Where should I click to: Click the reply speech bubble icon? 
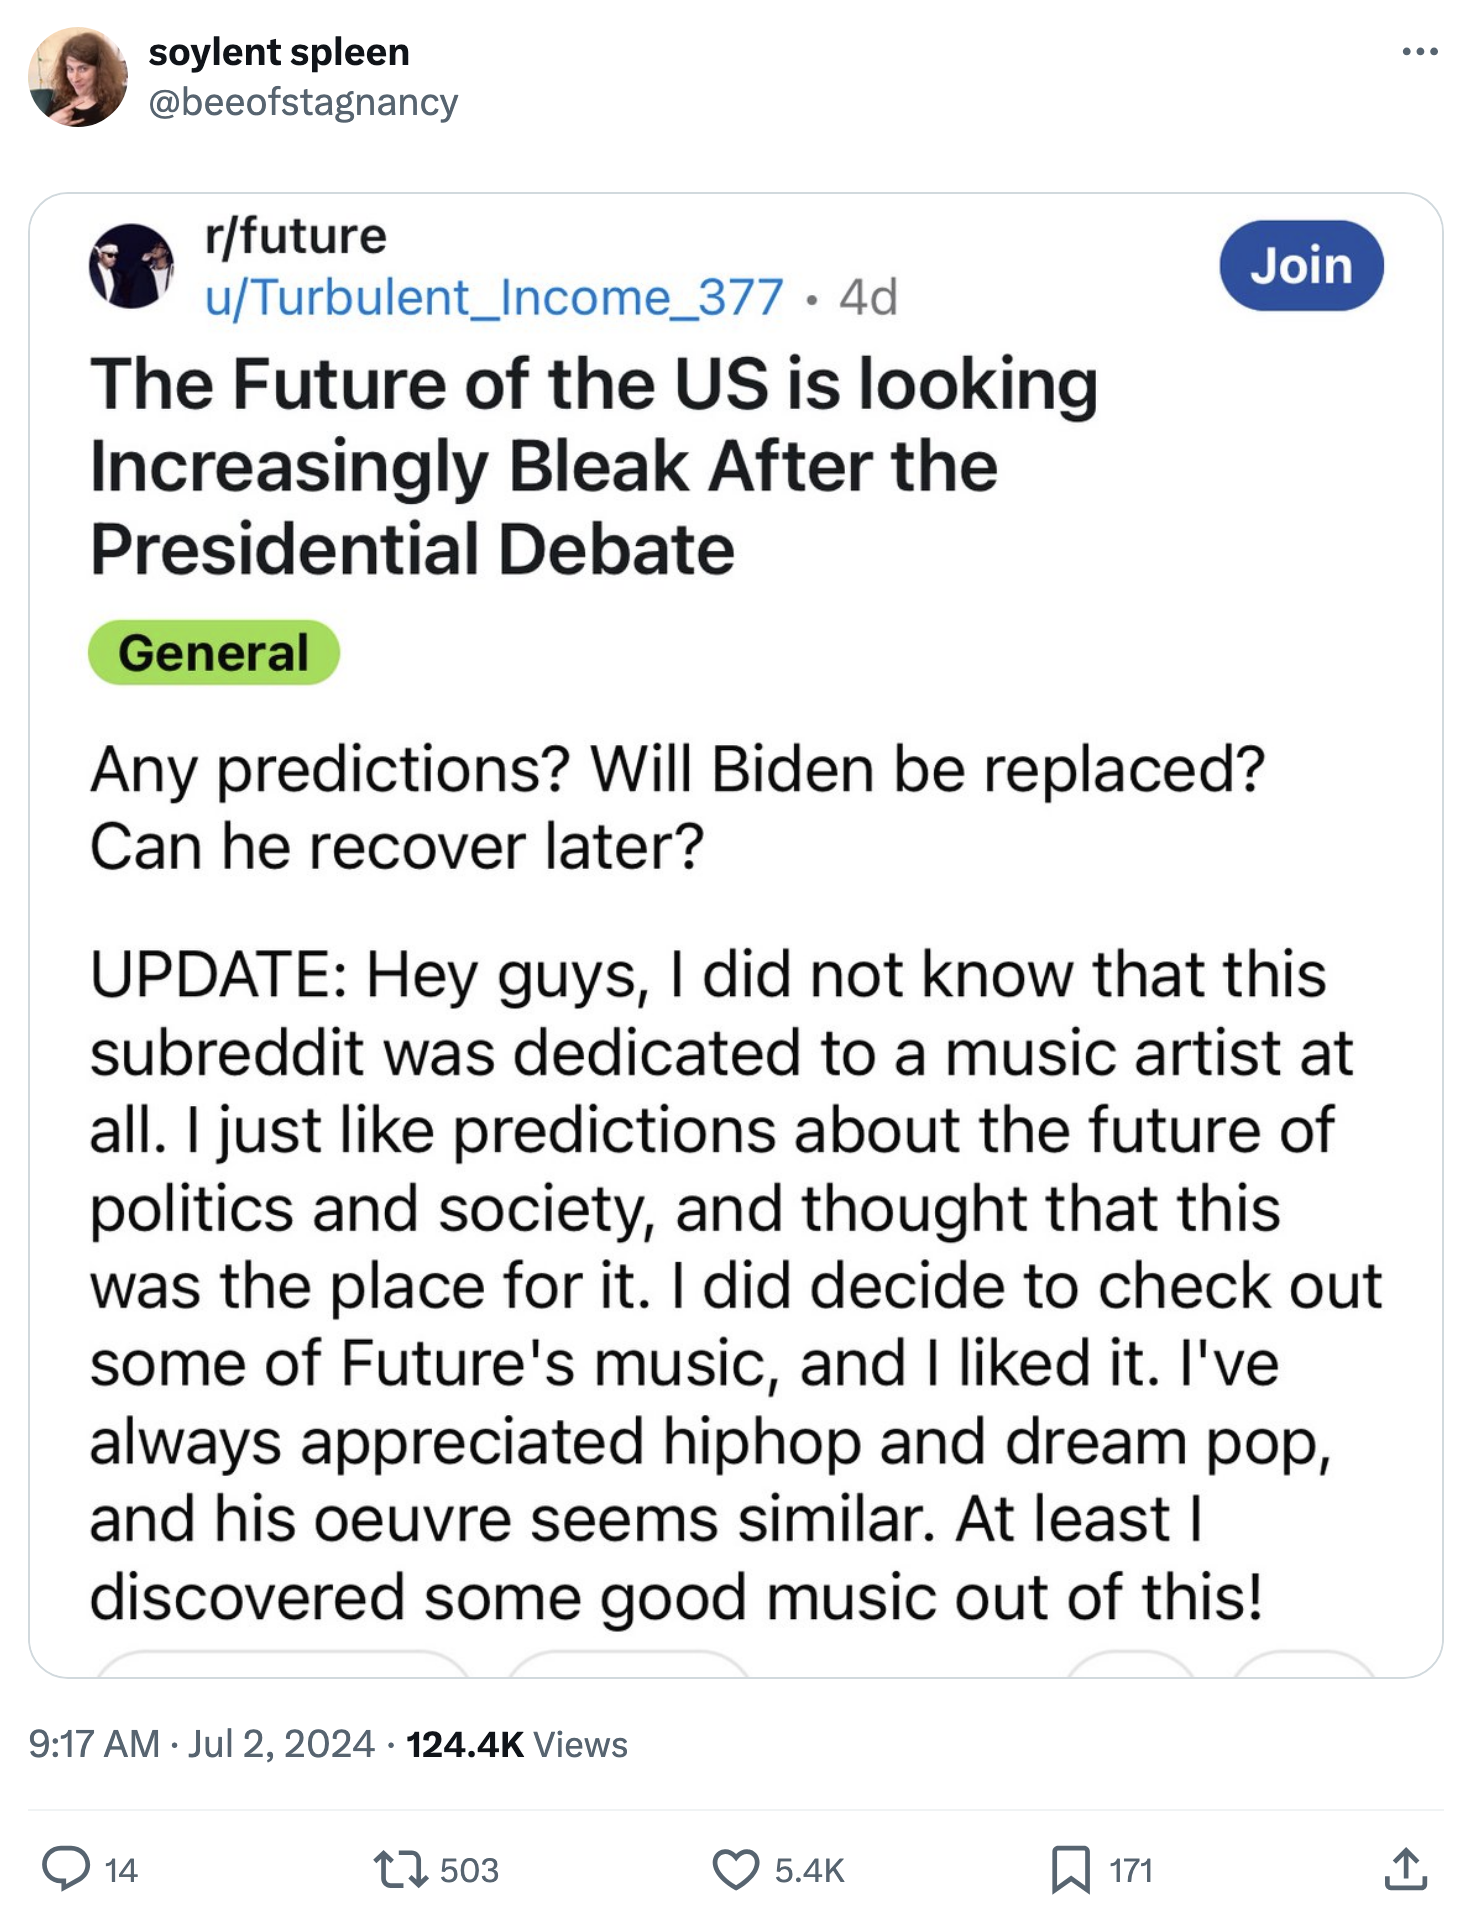point(66,1868)
